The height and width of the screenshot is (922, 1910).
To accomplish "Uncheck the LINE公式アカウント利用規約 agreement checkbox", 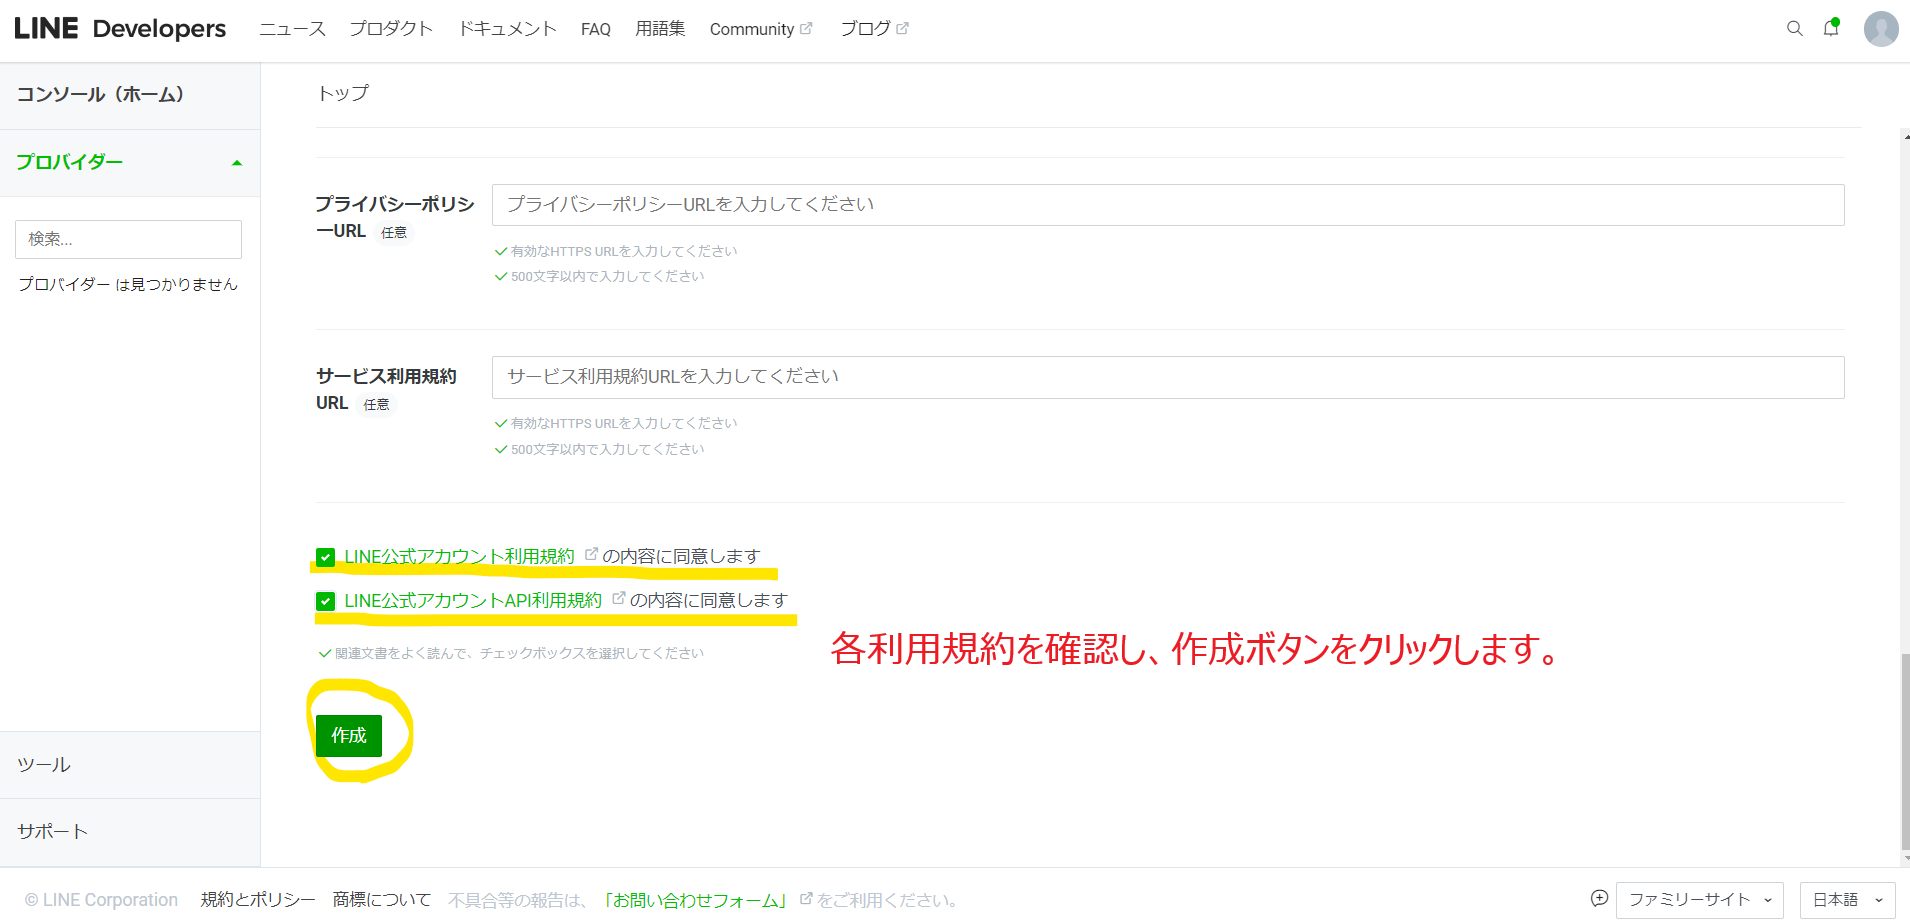I will 325,557.
